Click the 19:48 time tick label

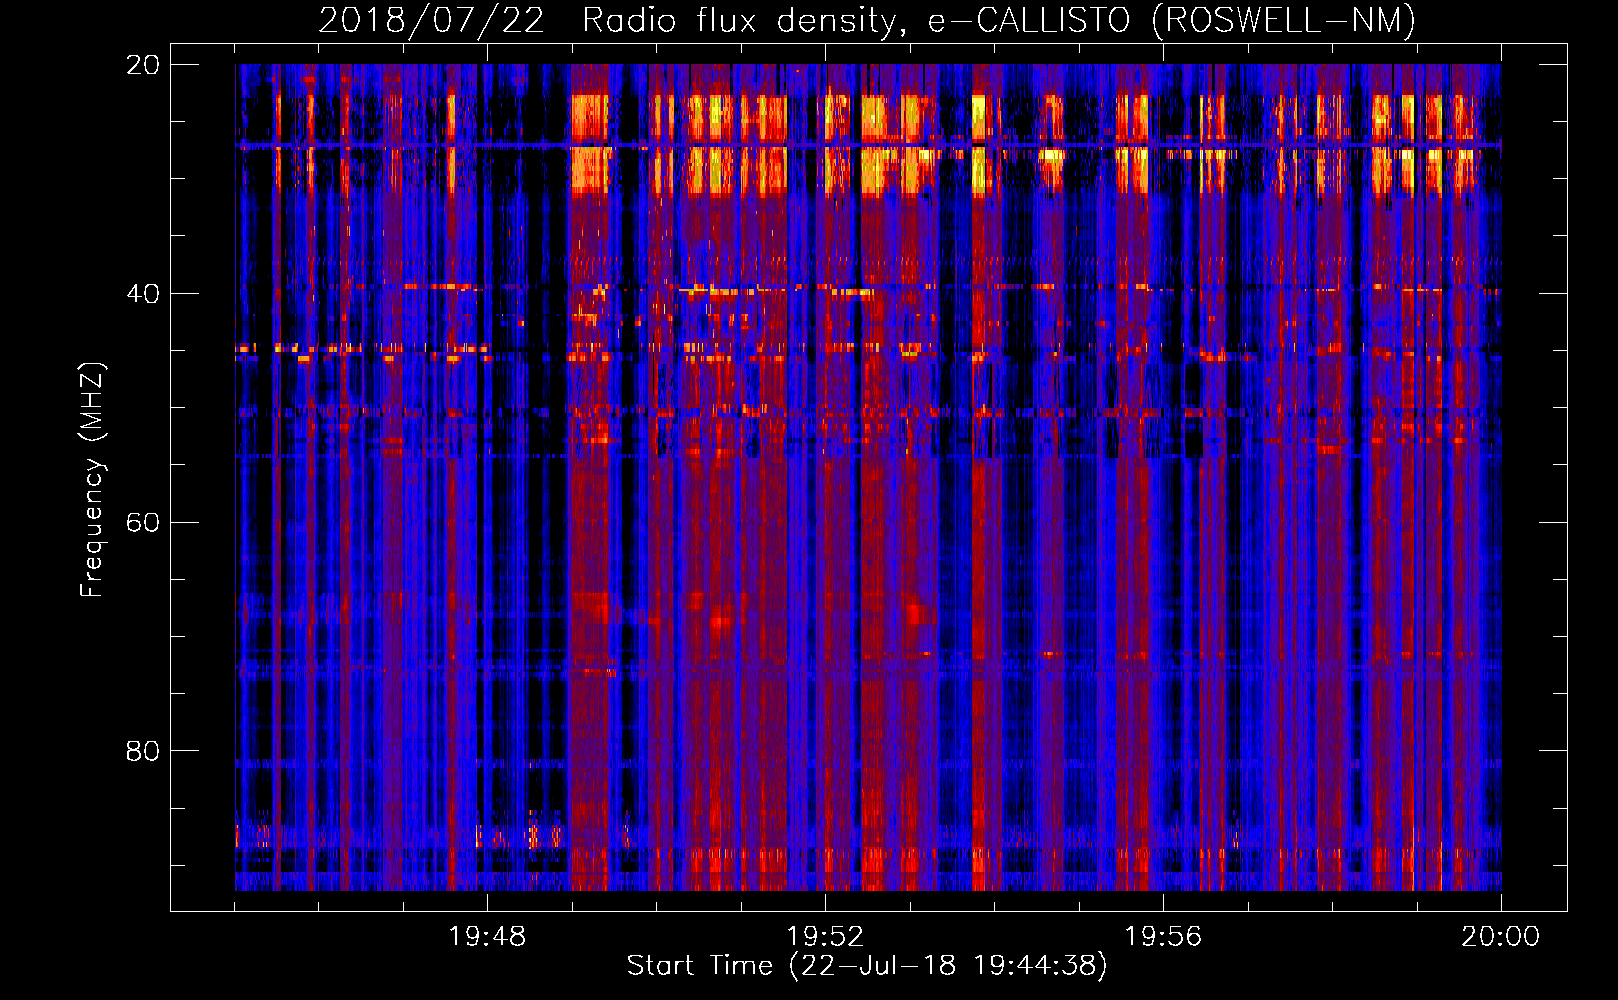coord(487,937)
